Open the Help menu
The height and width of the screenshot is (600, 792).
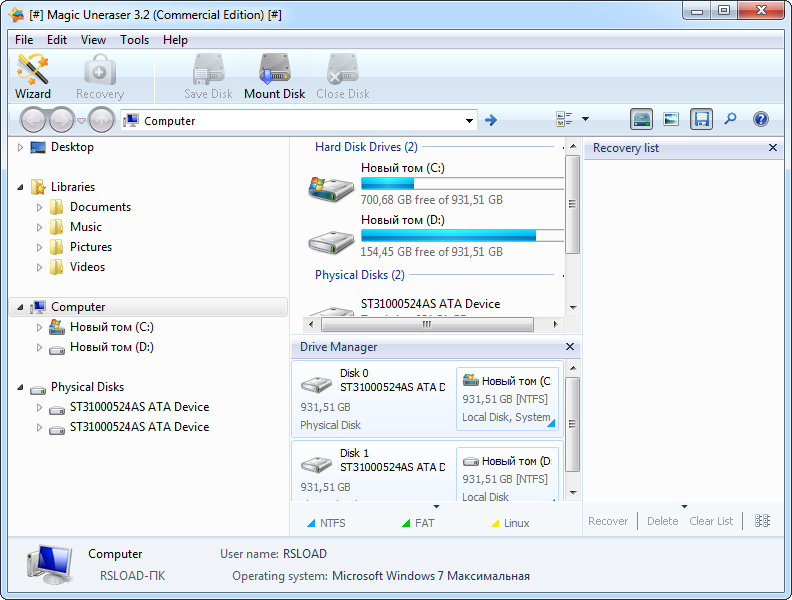pyautogui.click(x=175, y=40)
